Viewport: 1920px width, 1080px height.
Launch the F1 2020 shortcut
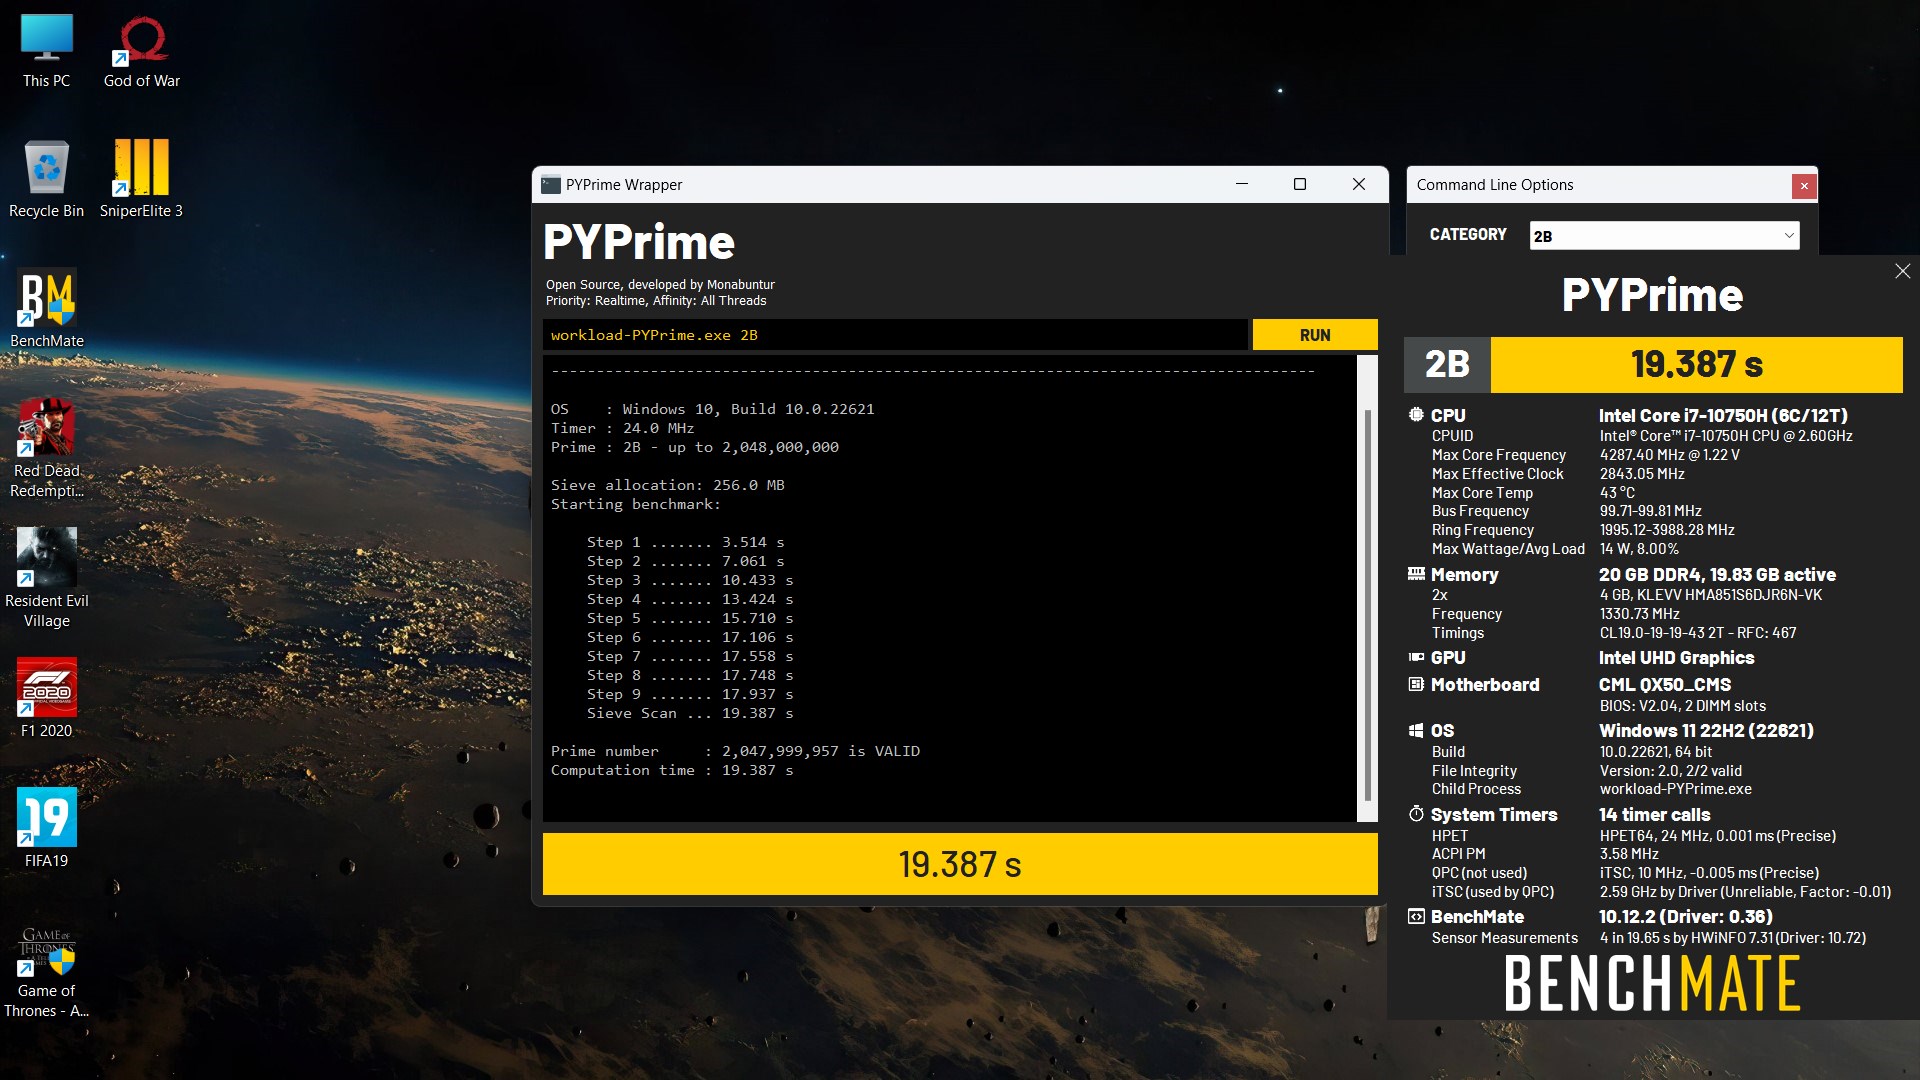coord(46,698)
